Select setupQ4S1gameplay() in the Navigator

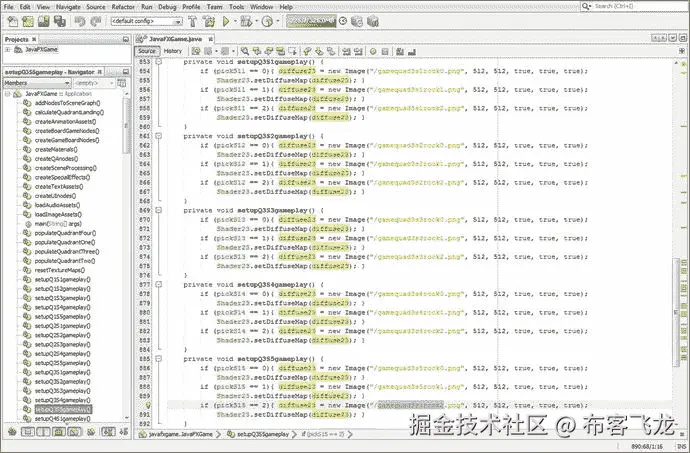tap(62, 419)
